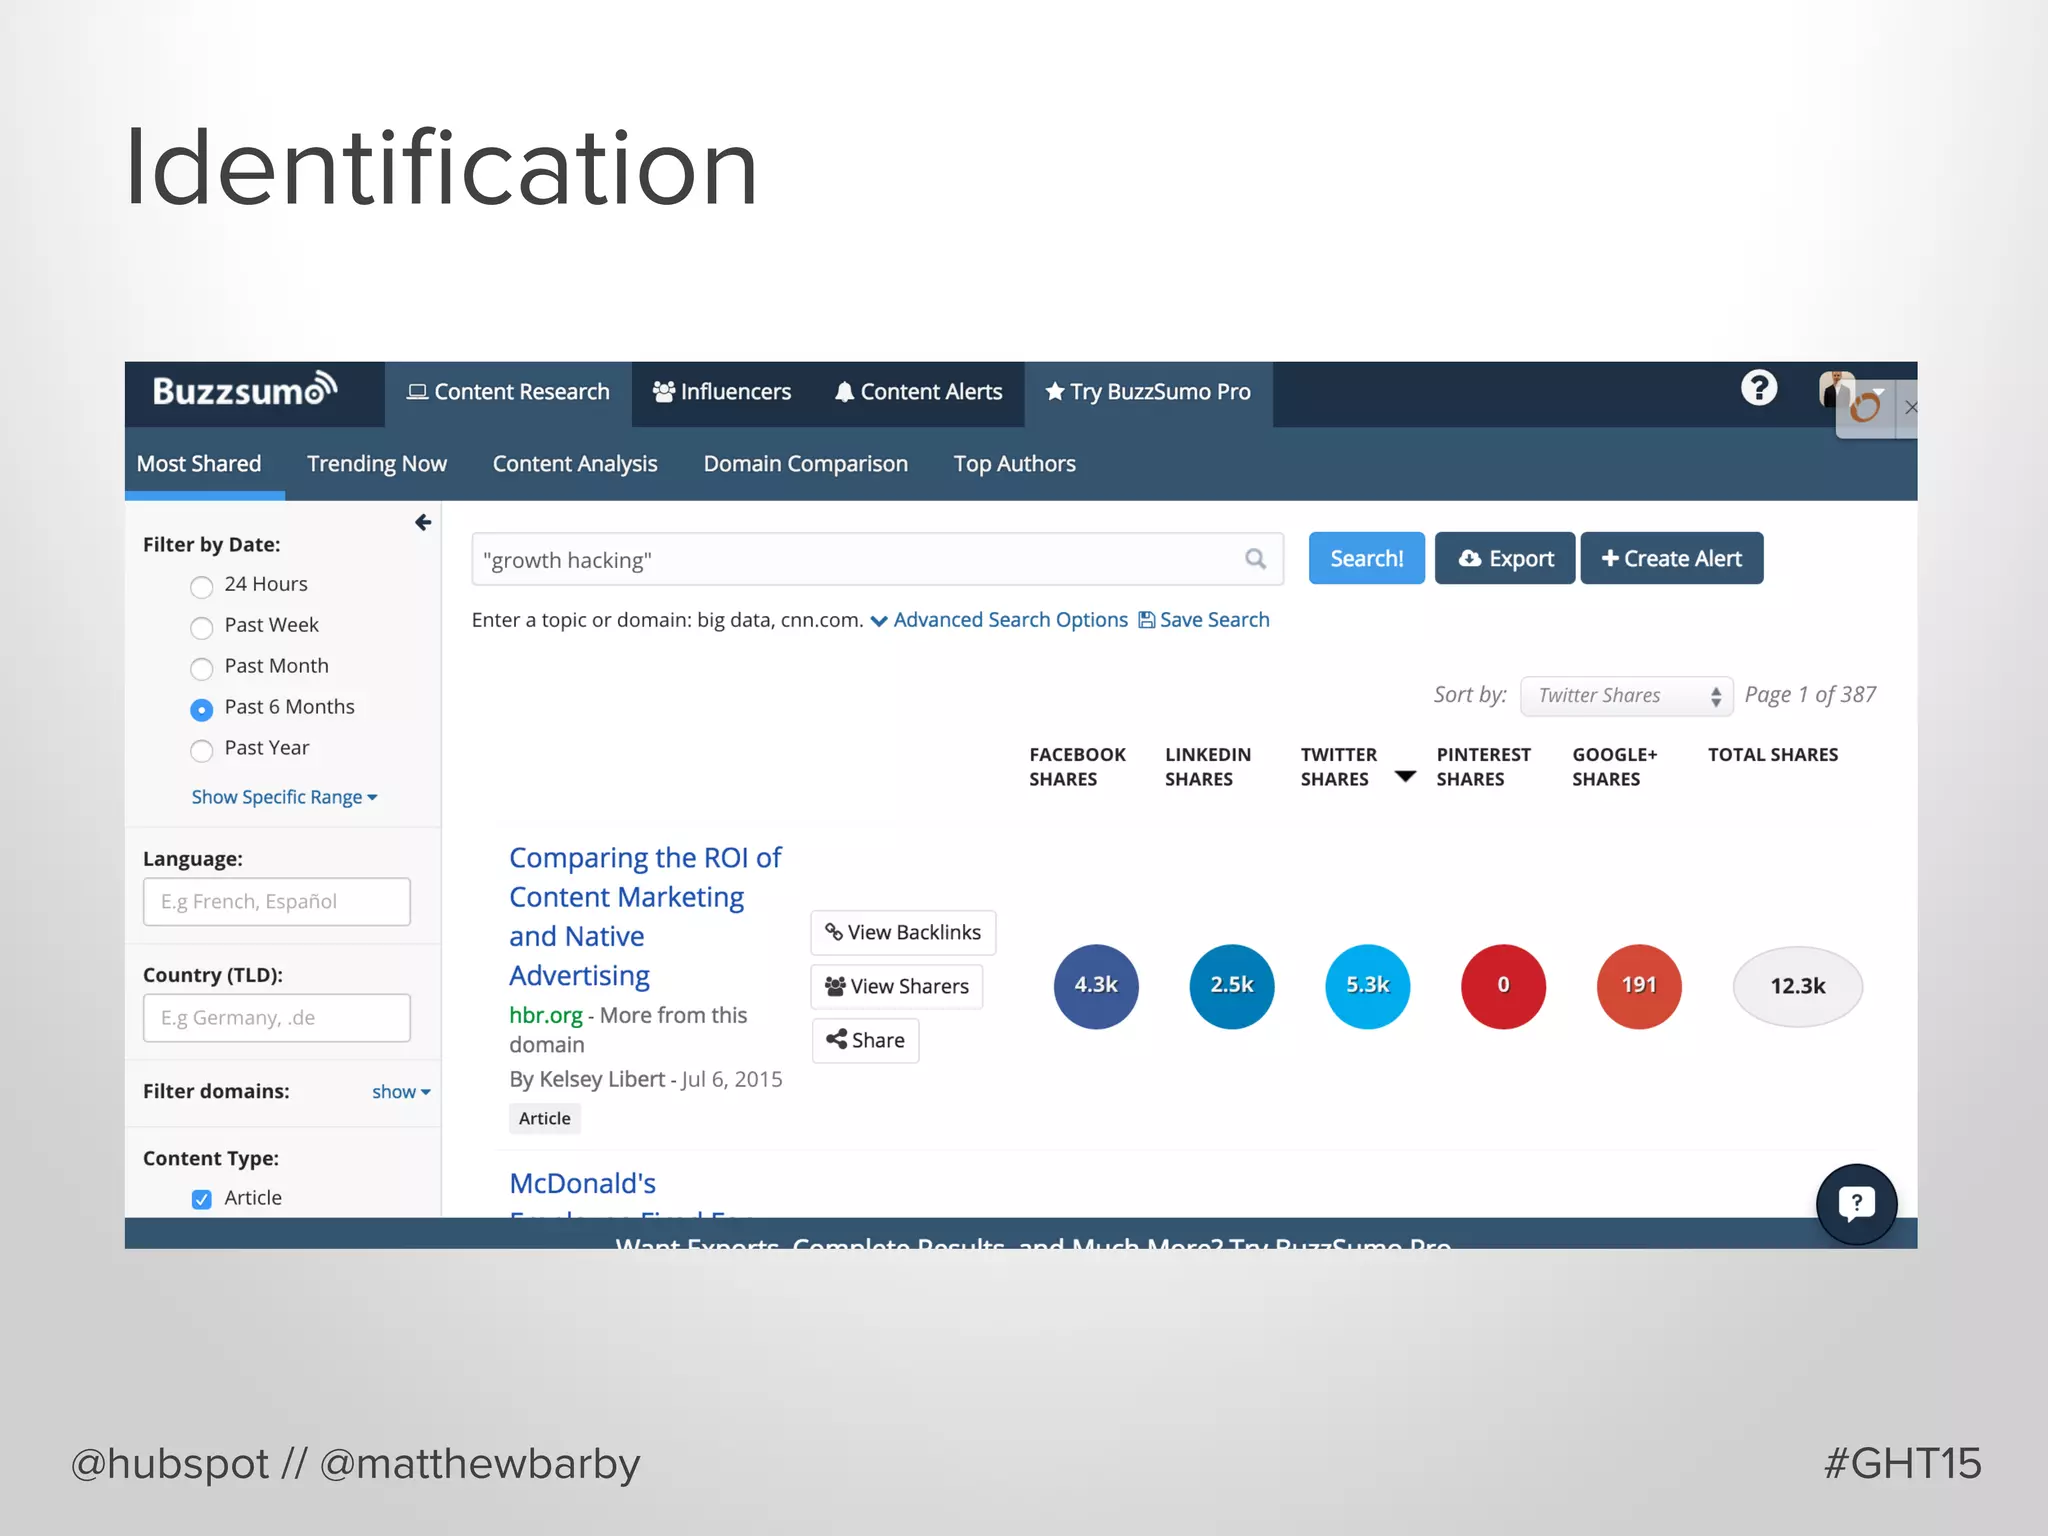Image resolution: width=2048 pixels, height=1536 pixels.
Task: Click the Export button
Action: [x=1505, y=558]
